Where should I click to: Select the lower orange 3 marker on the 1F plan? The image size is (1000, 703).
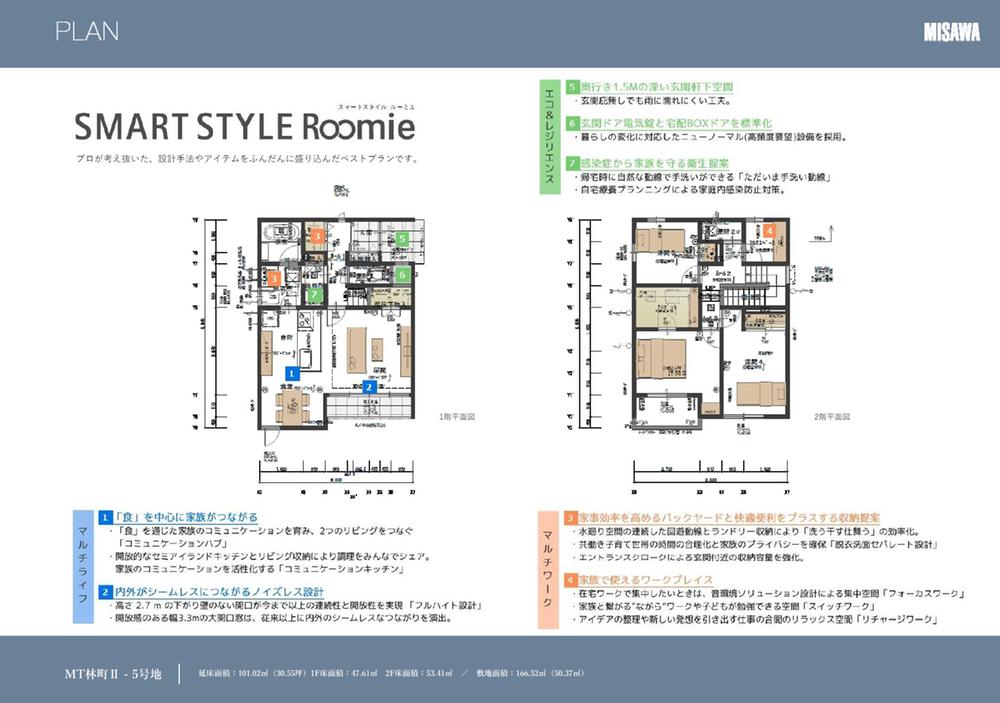pyautogui.click(x=274, y=279)
